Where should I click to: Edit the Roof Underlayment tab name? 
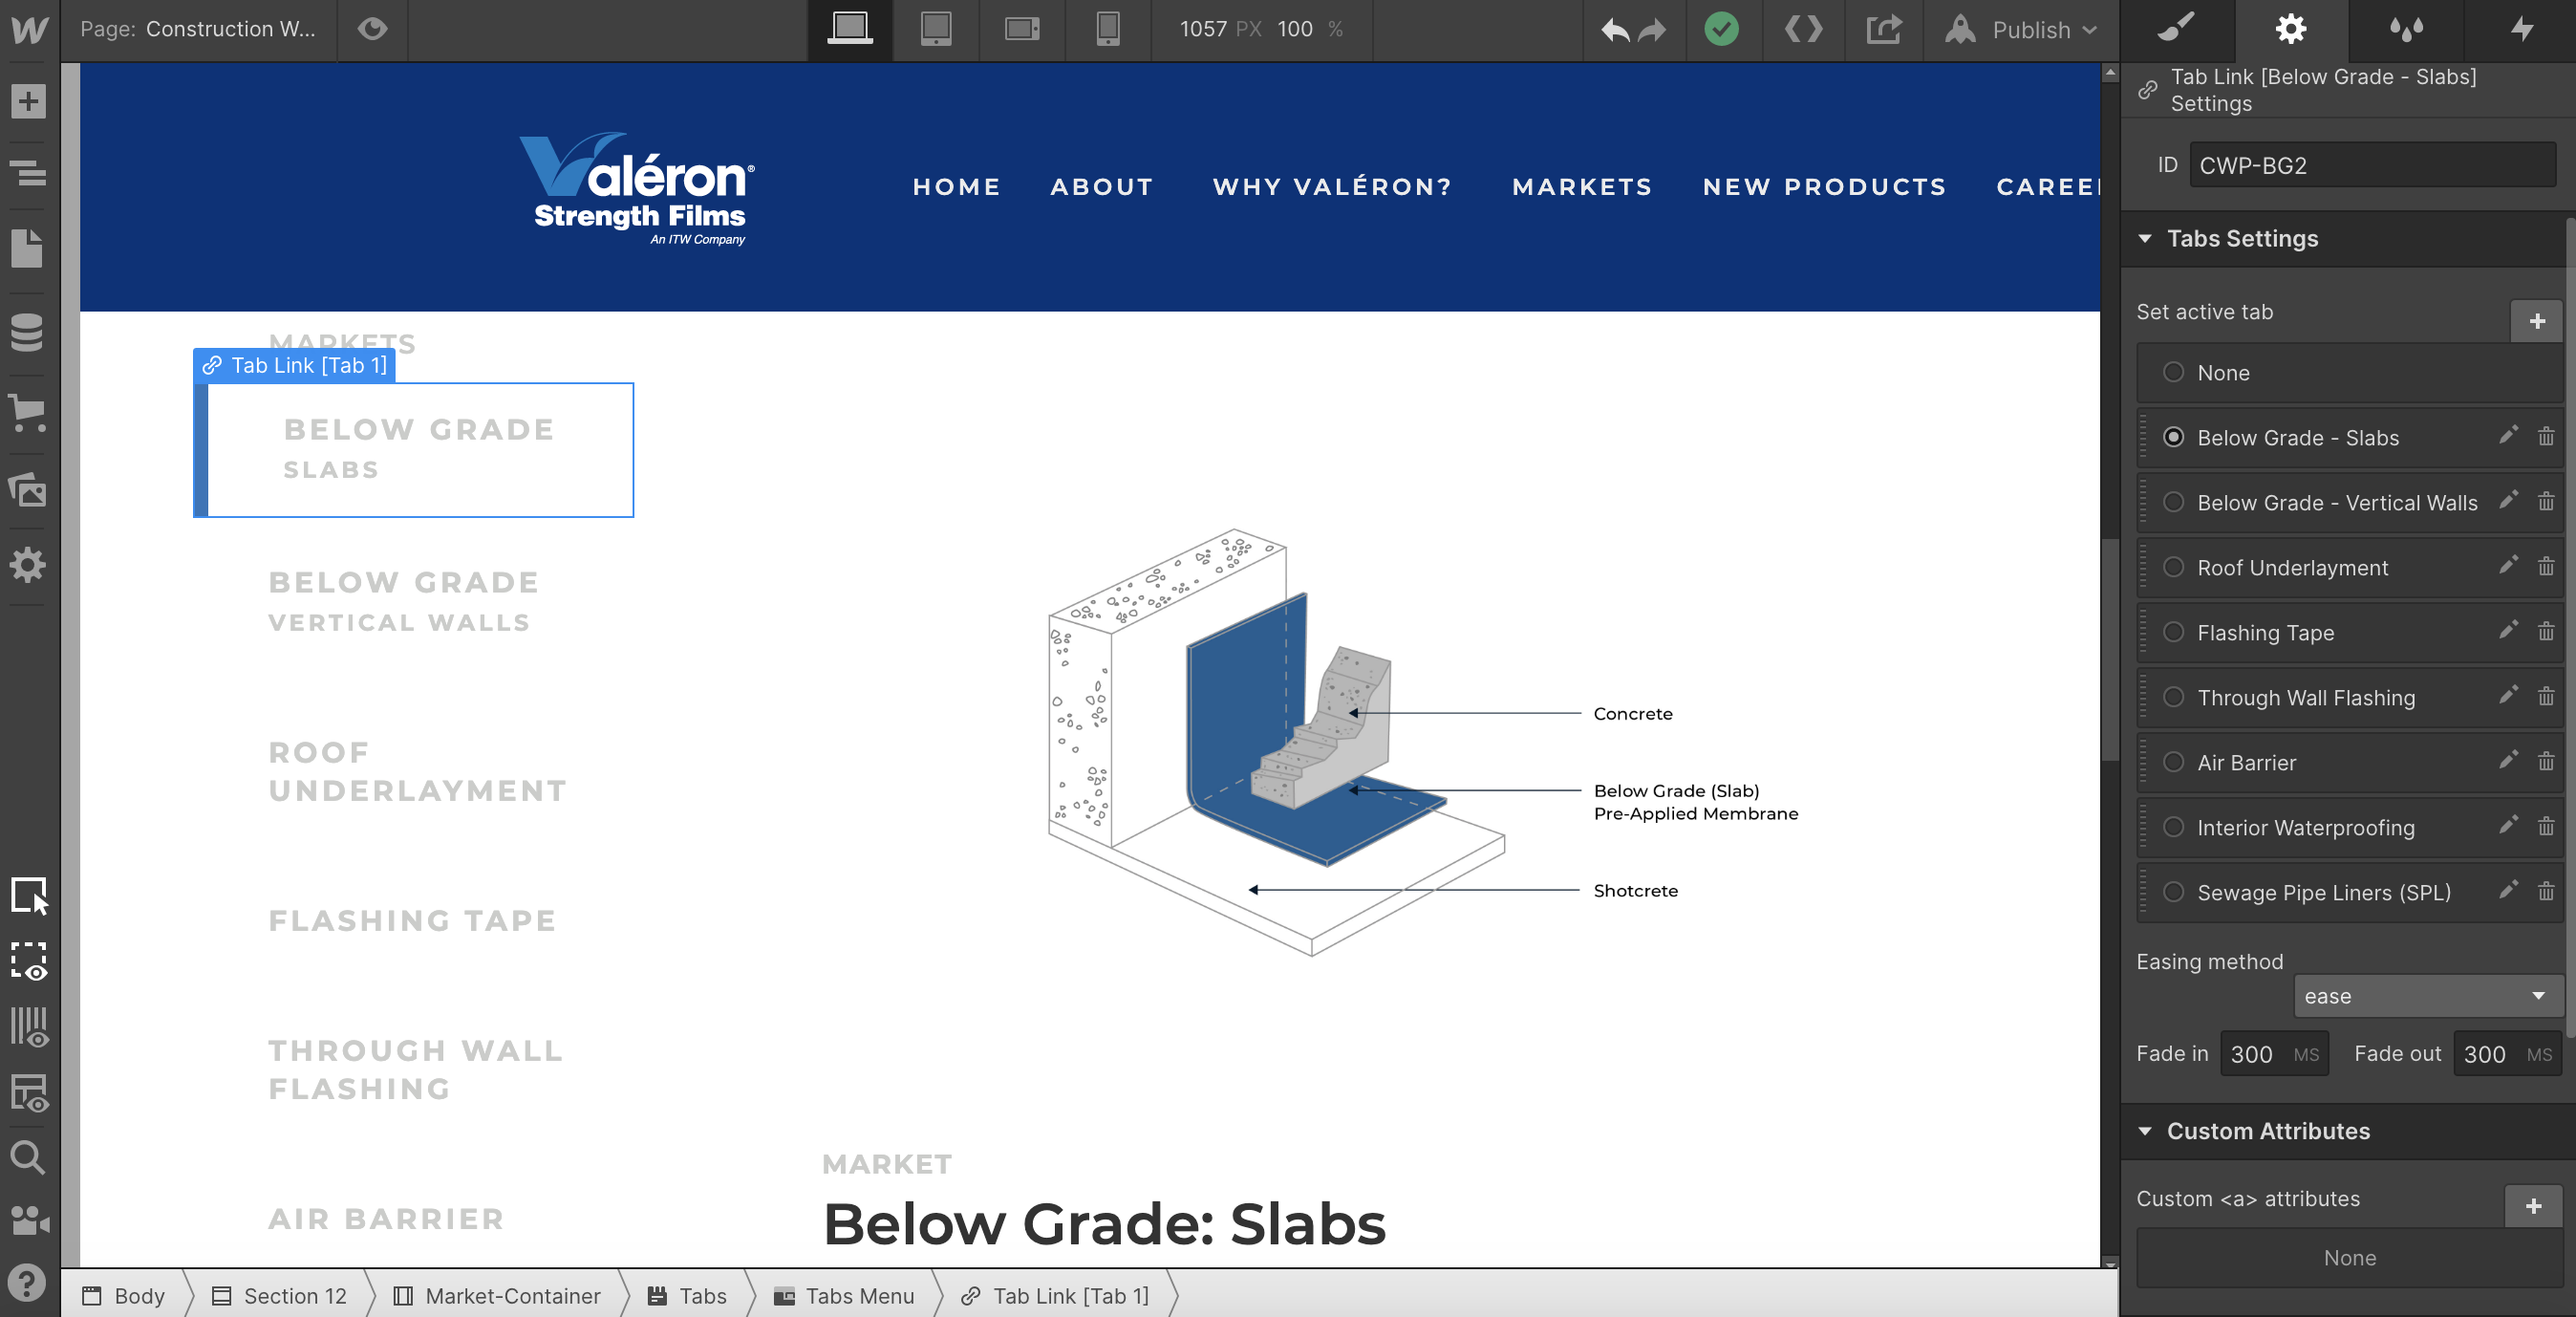pyautogui.click(x=2507, y=567)
